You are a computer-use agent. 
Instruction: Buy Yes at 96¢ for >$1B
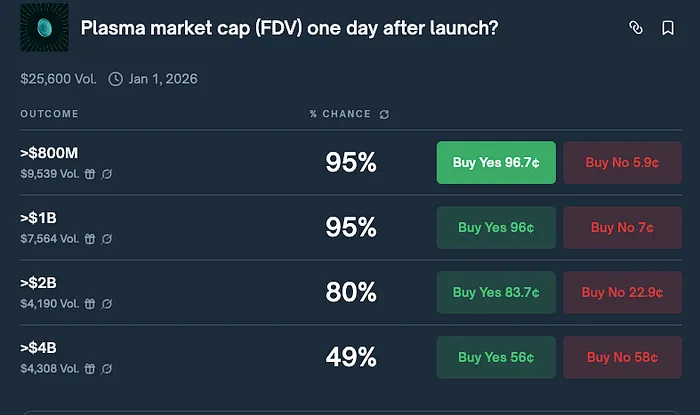point(496,228)
